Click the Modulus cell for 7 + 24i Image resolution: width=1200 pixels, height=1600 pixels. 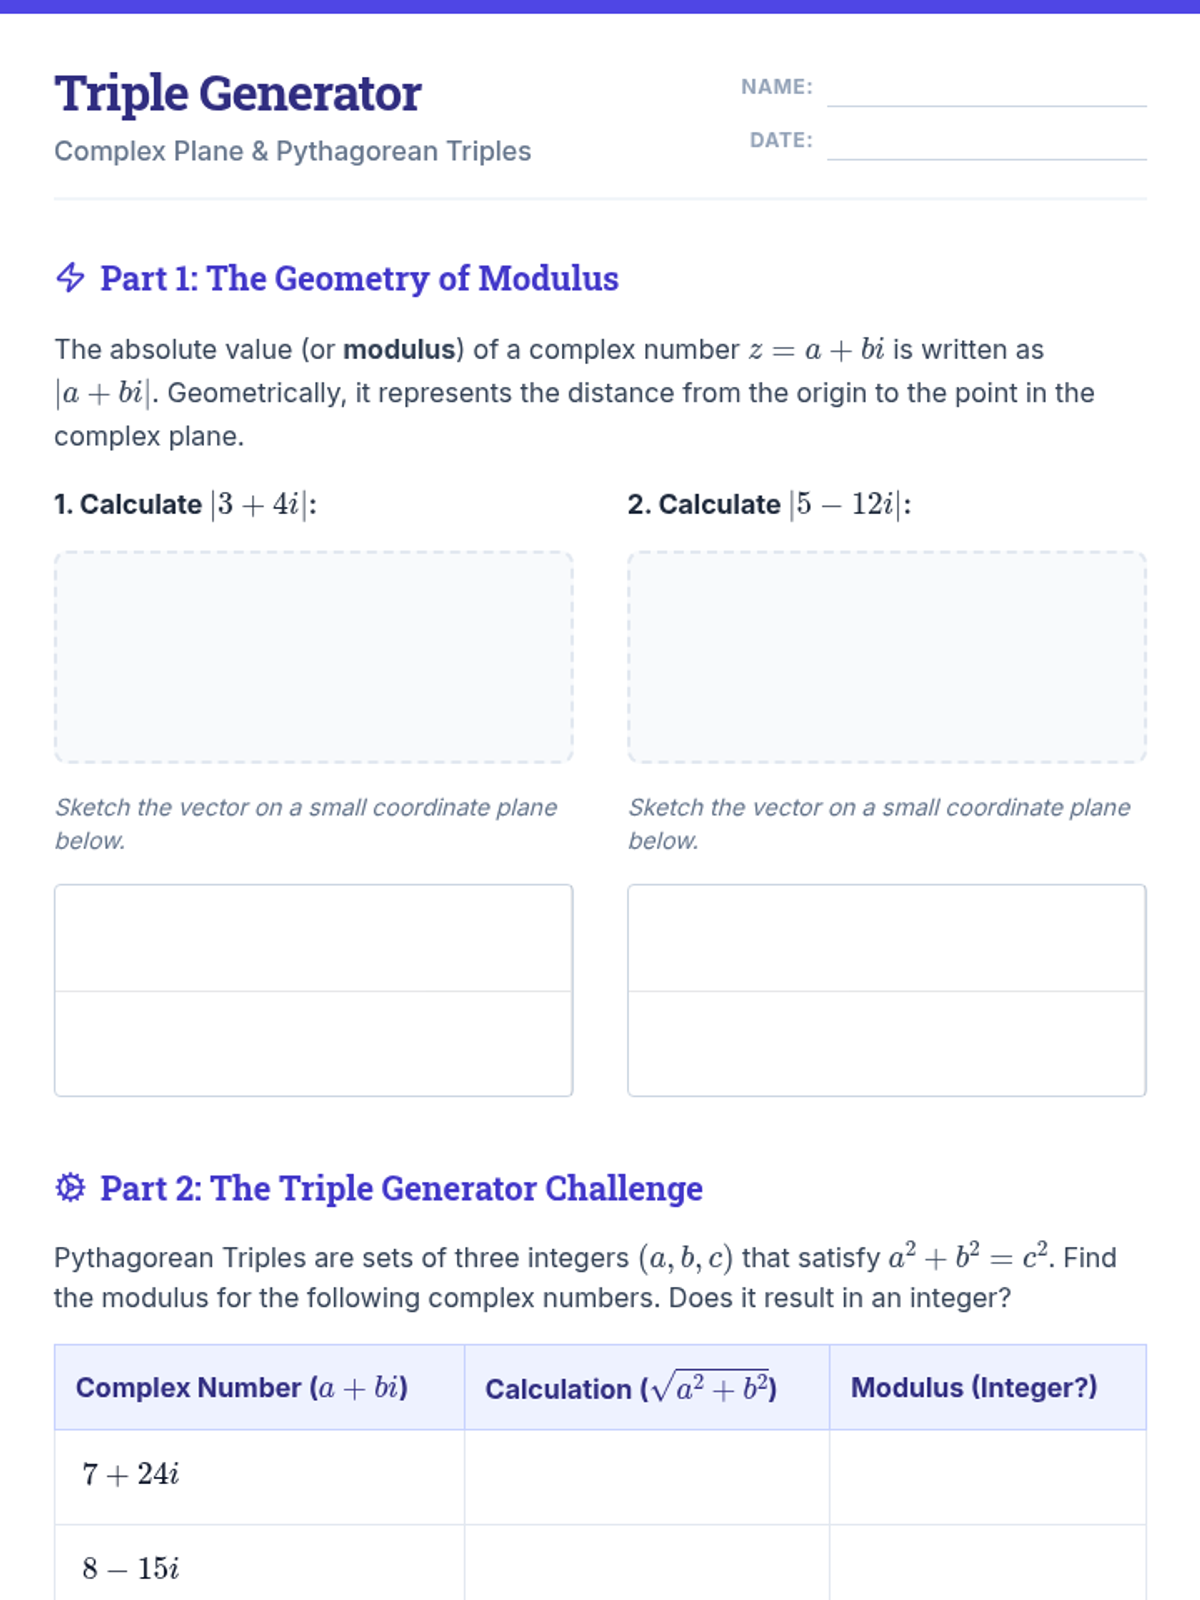[x=987, y=1476]
